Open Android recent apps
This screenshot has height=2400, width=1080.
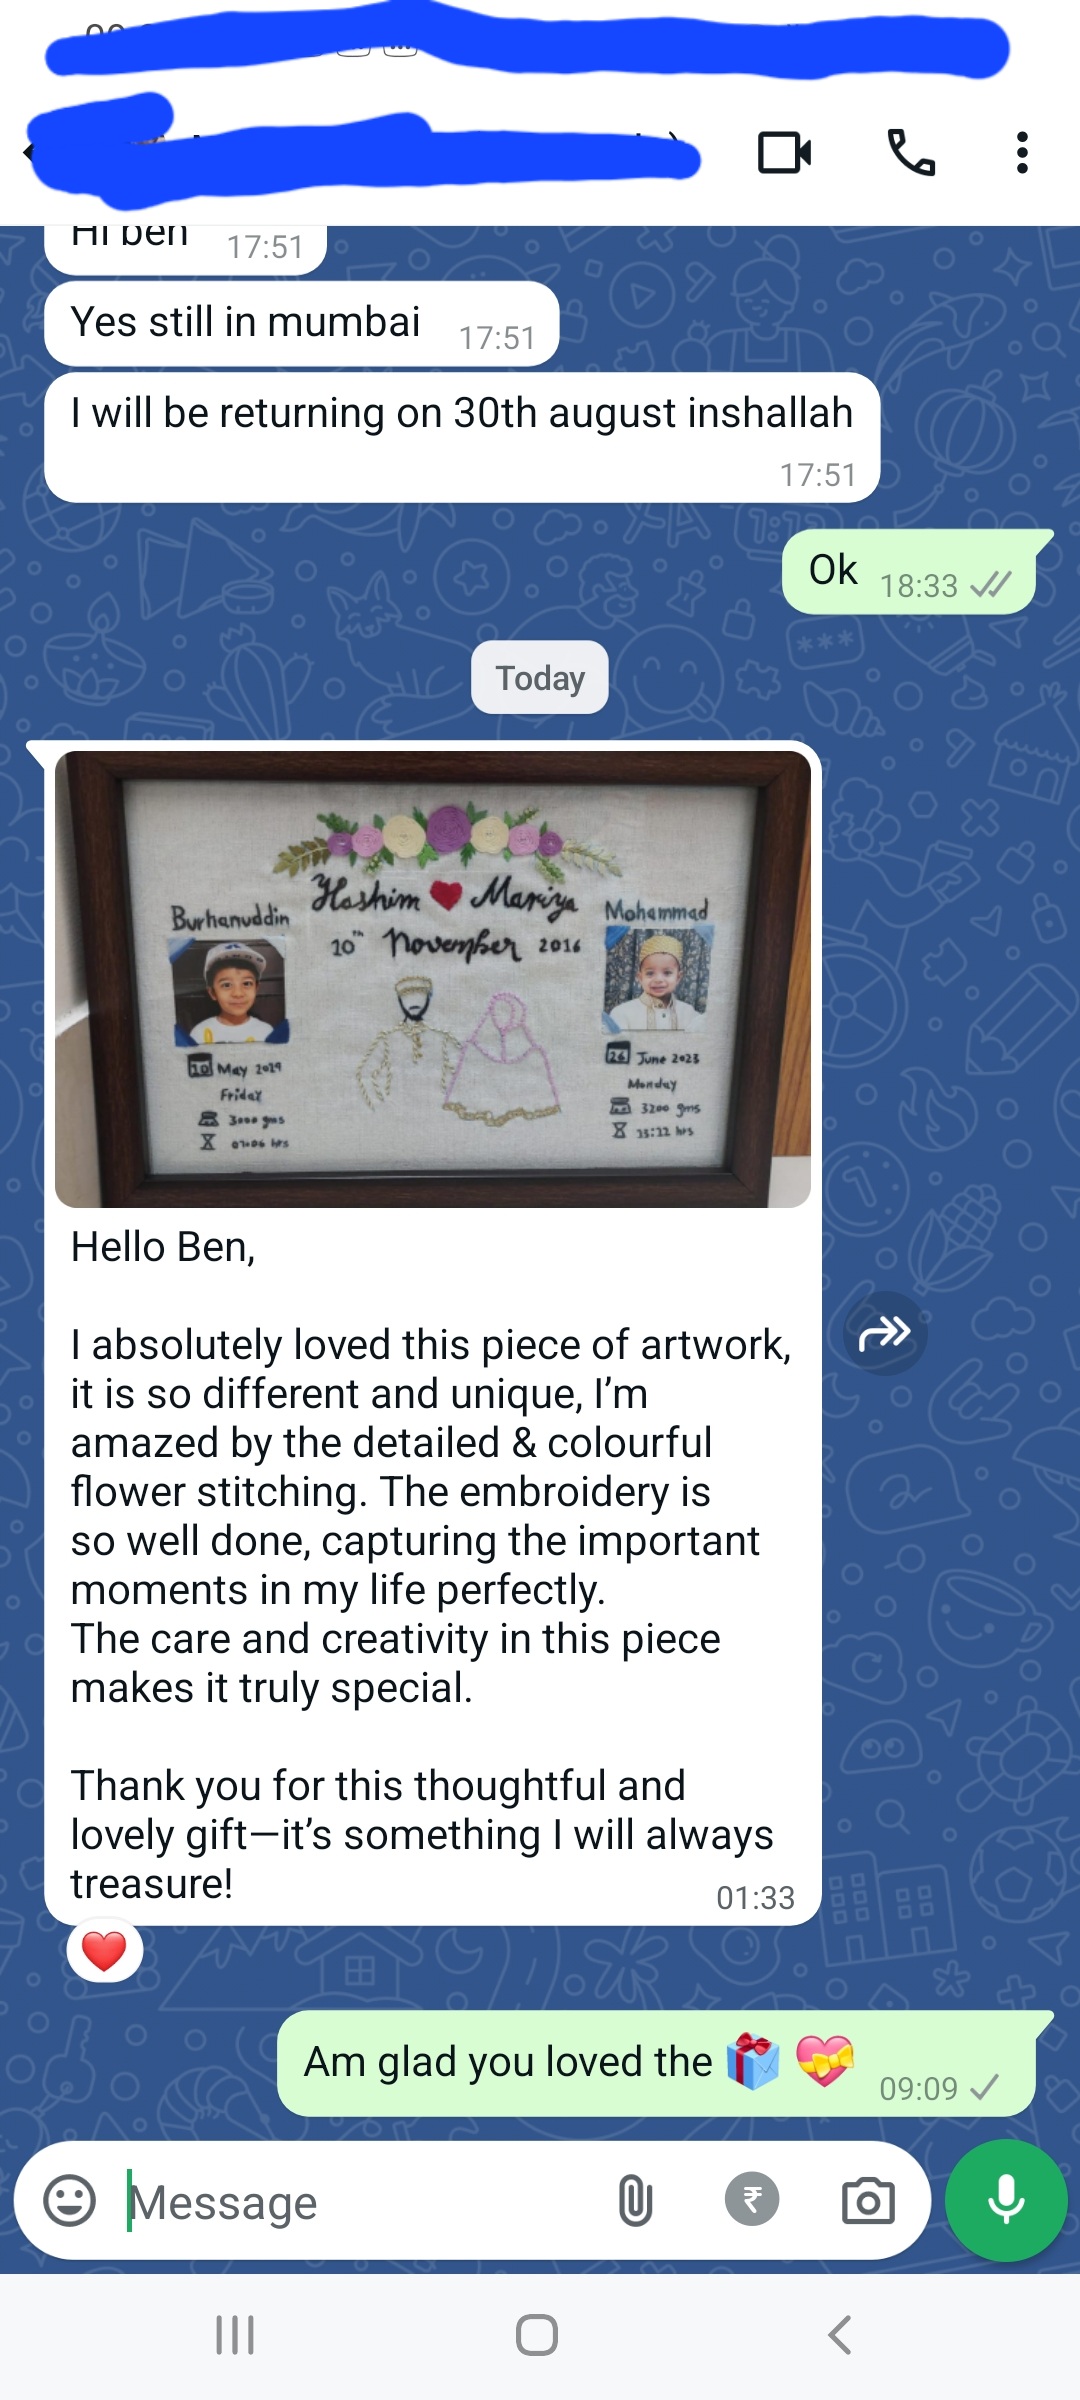click(x=235, y=2335)
